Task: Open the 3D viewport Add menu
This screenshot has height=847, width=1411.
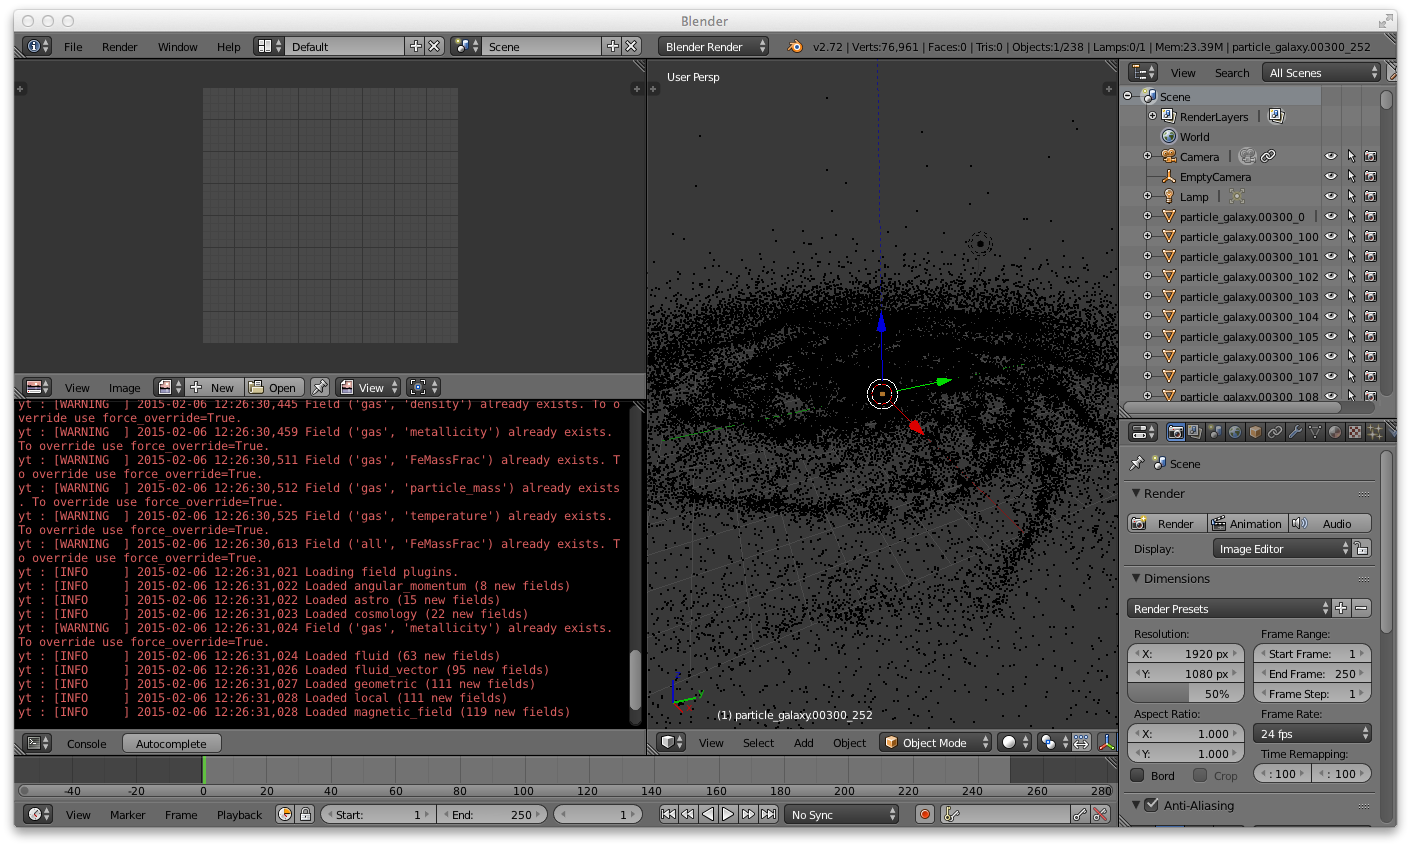Action: pyautogui.click(x=804, y=742)
